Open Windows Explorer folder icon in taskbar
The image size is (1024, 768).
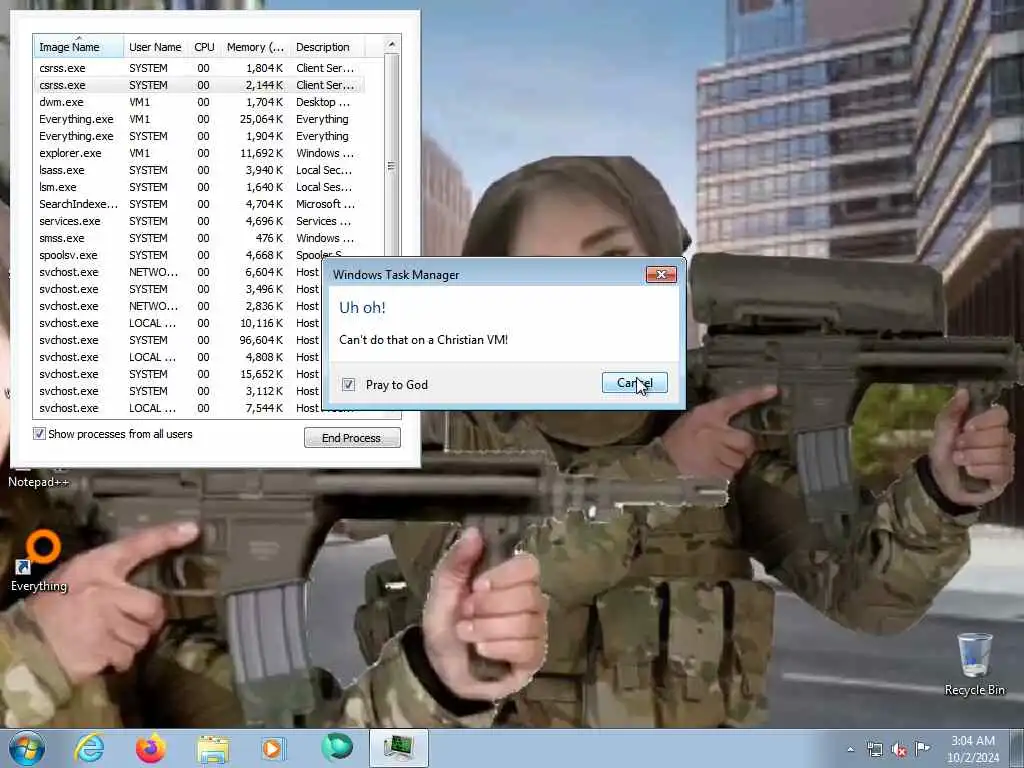[x=213, y=748]
